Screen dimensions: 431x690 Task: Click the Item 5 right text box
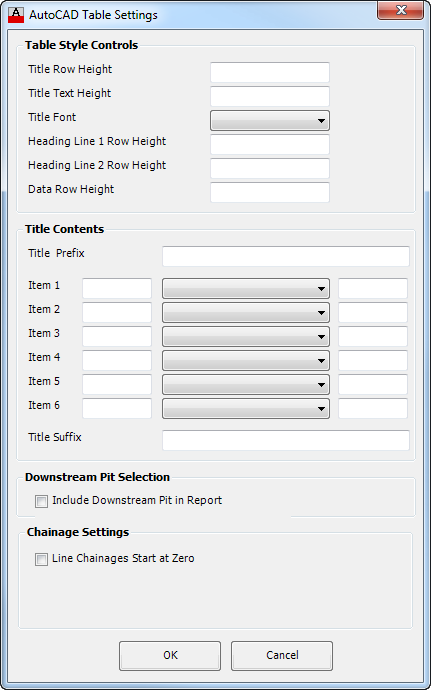tap(373, 384)
